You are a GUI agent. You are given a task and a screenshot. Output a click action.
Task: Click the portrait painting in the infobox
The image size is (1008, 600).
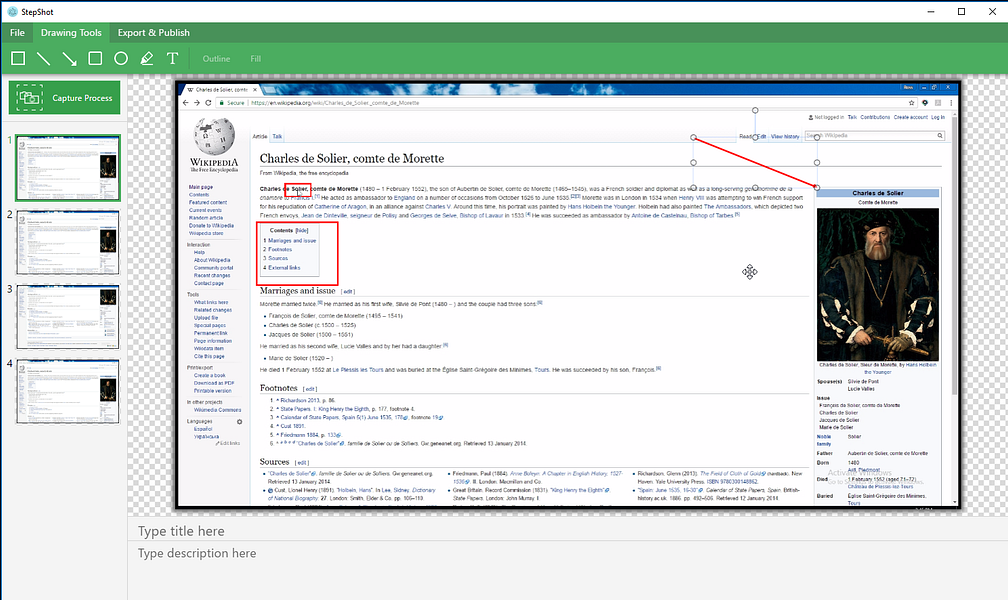878,284
